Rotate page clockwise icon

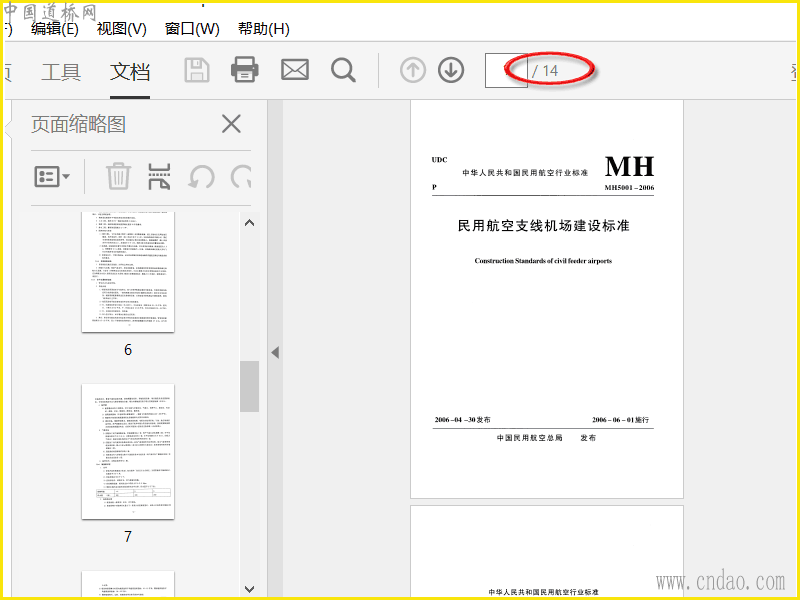pyautogui.click(x=241, y=177)
